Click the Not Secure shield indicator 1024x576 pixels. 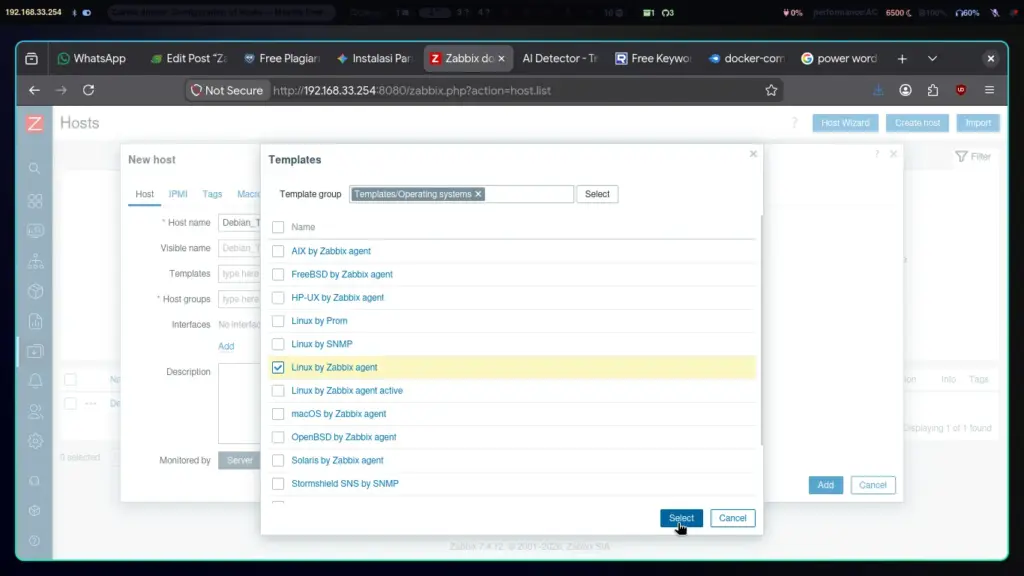coord(227,90)
